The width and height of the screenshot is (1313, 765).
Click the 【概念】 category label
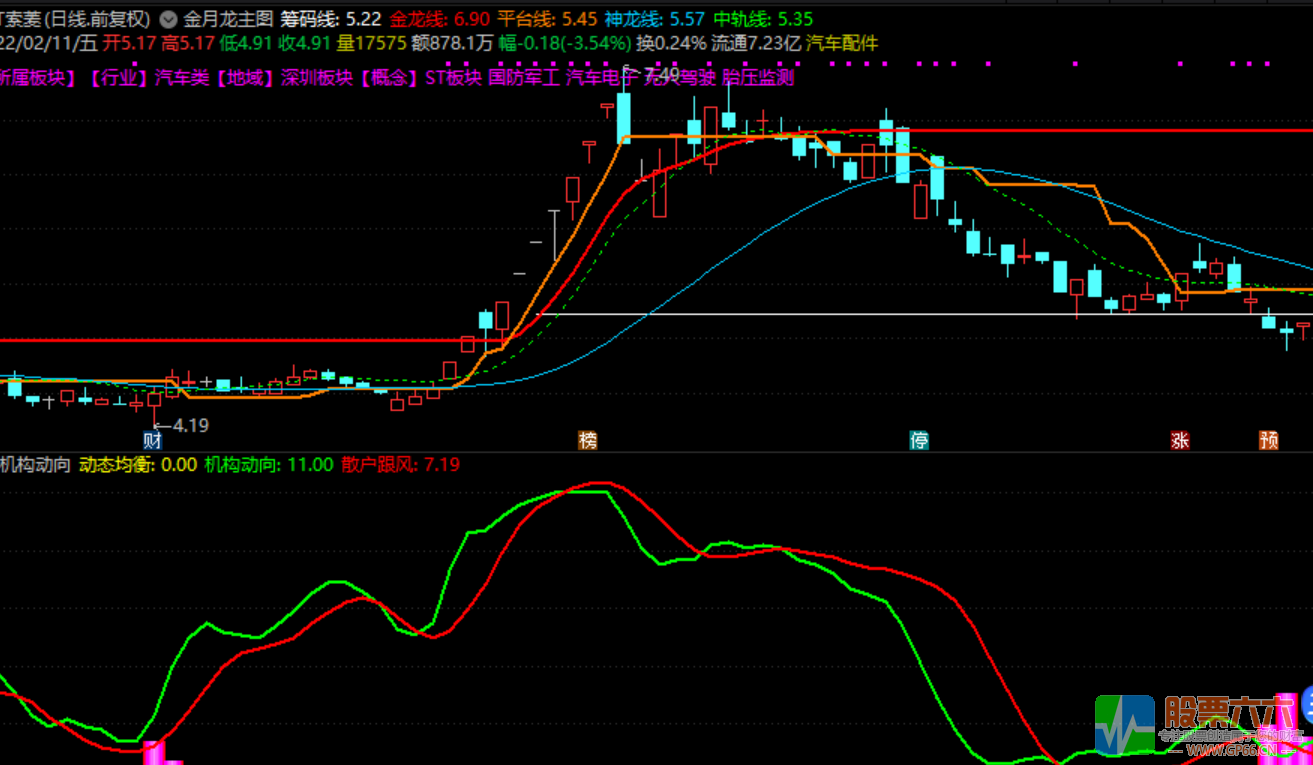[x=390, y=77]
